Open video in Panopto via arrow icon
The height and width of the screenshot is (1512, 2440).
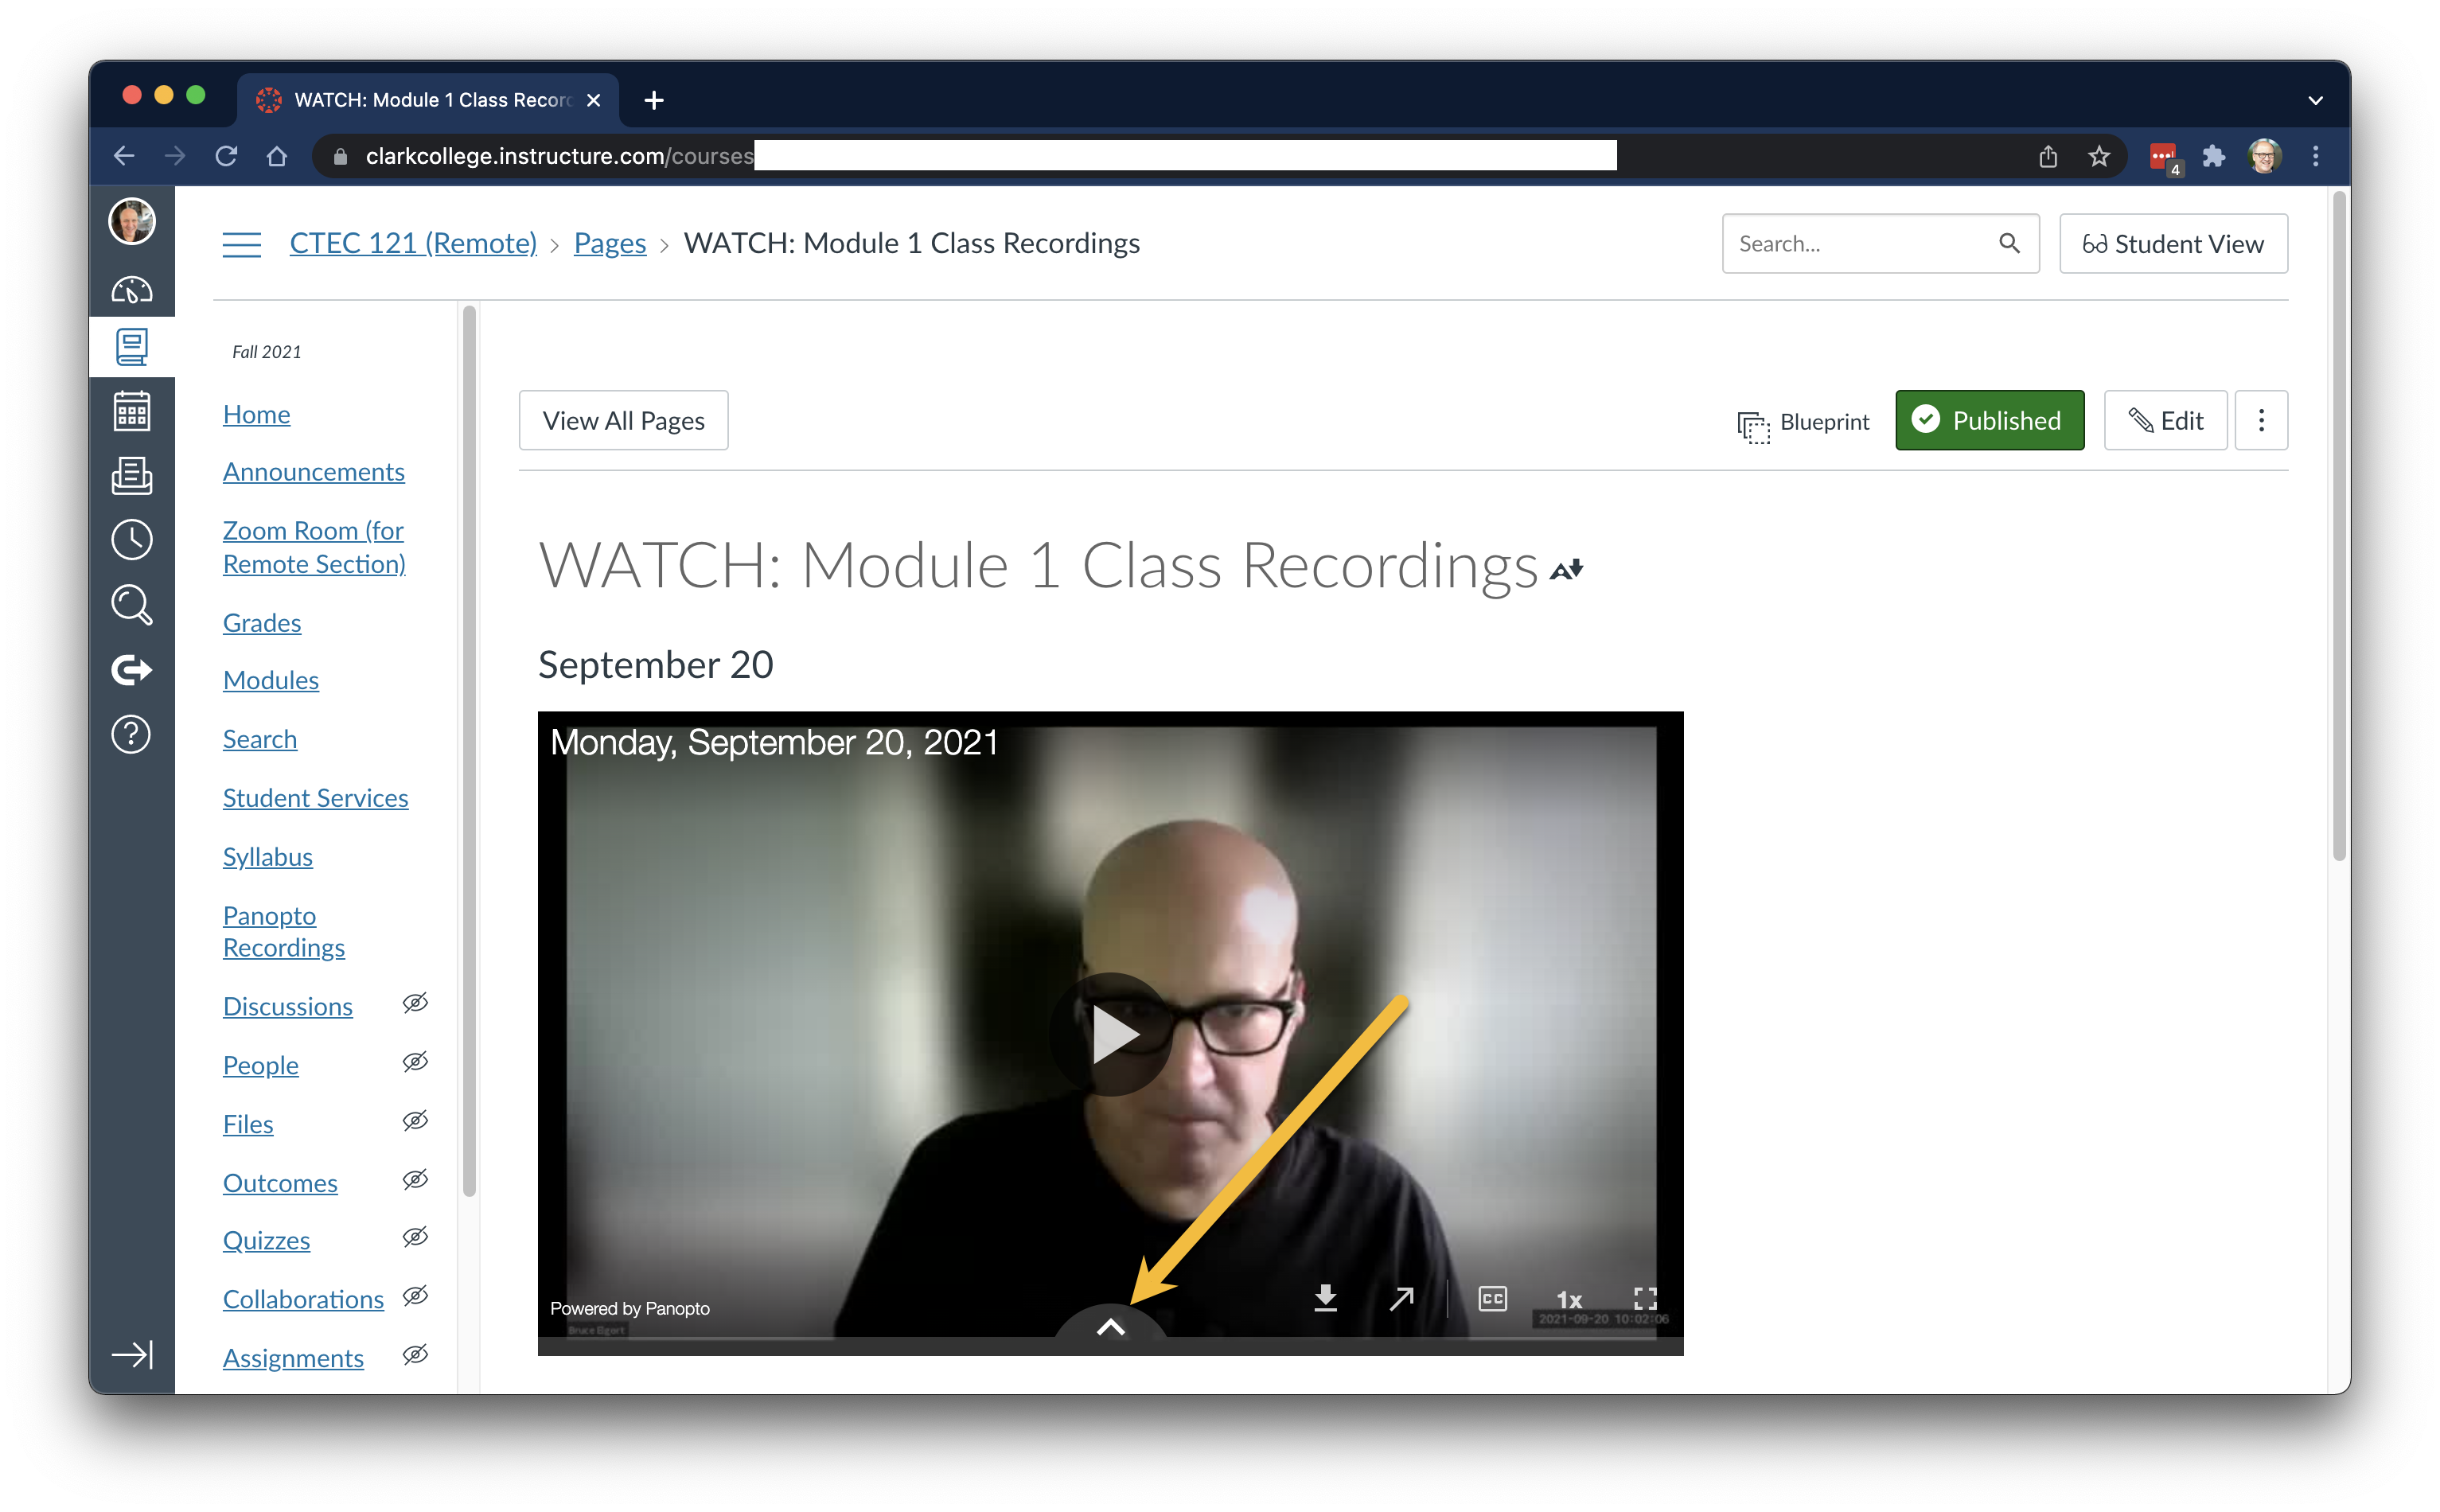(1402, 1298)
